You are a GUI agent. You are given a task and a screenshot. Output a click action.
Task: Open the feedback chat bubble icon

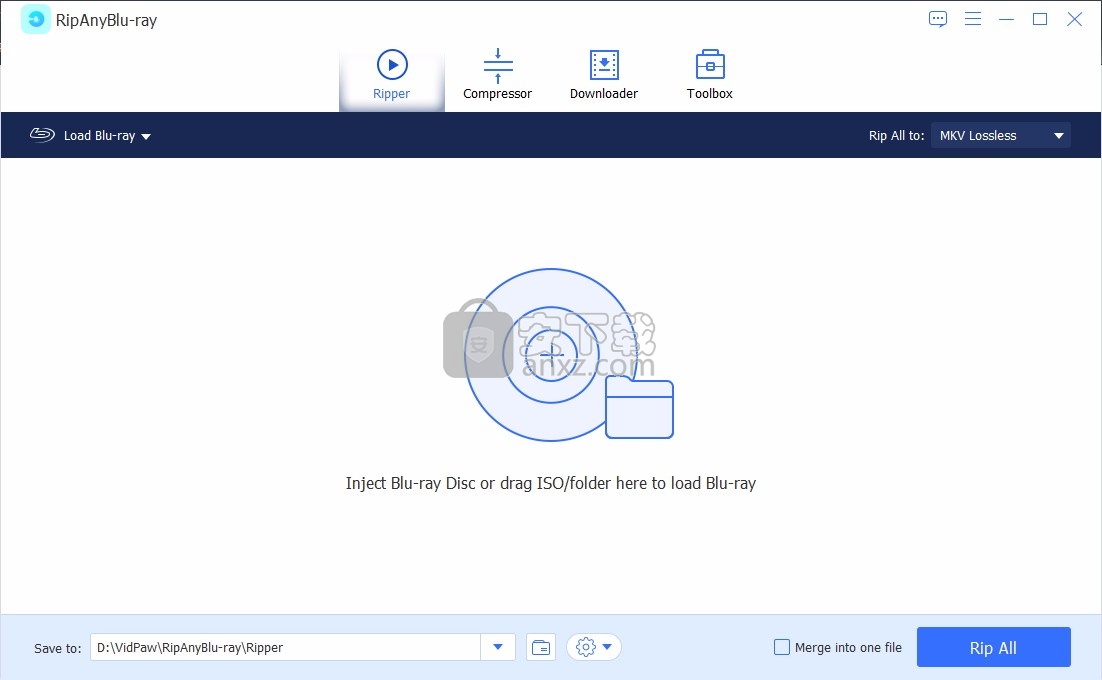[x=938, y=19]
